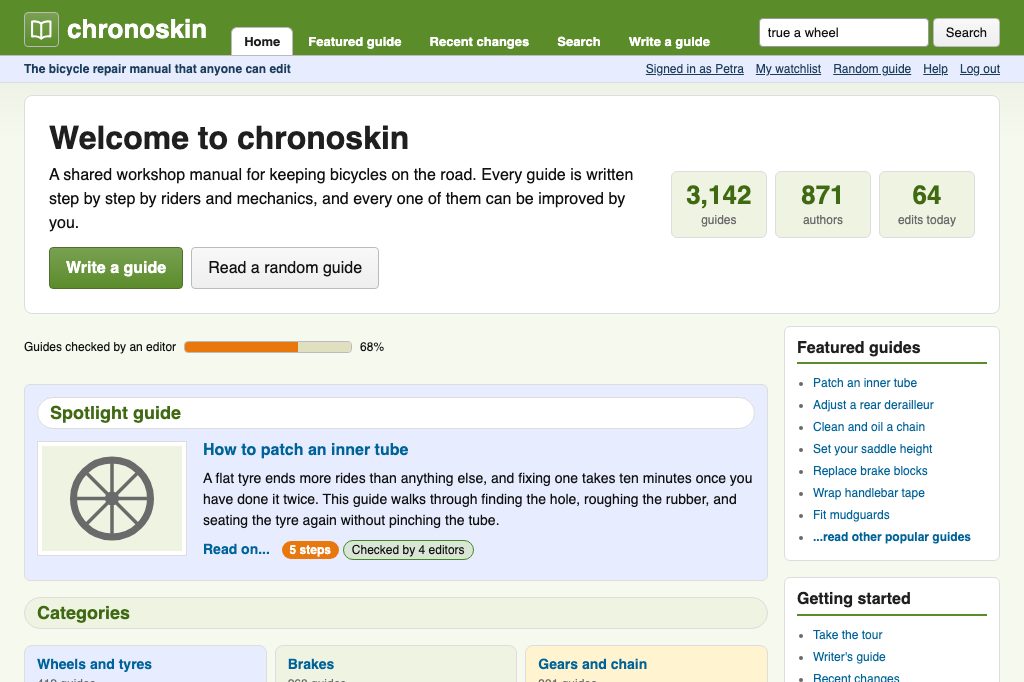Open the Featured guide tab
The height and width of the screenshot is (682, 1024).
click(355, 42)
